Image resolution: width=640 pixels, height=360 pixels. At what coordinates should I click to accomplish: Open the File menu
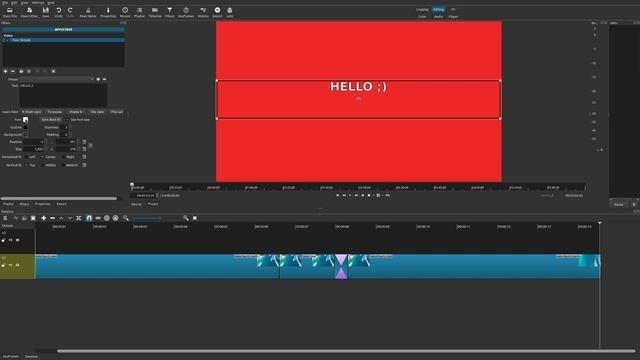[5, 2]
